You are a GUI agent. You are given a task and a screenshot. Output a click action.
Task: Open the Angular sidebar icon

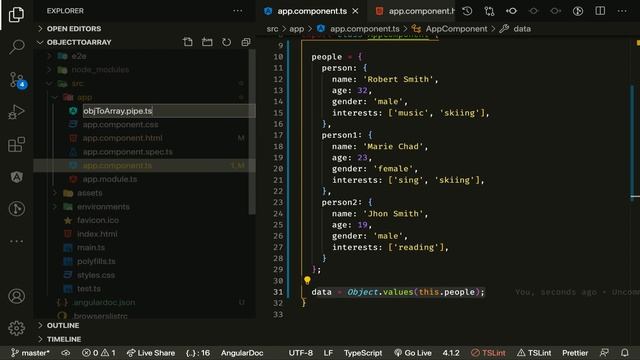click(16, 177)
